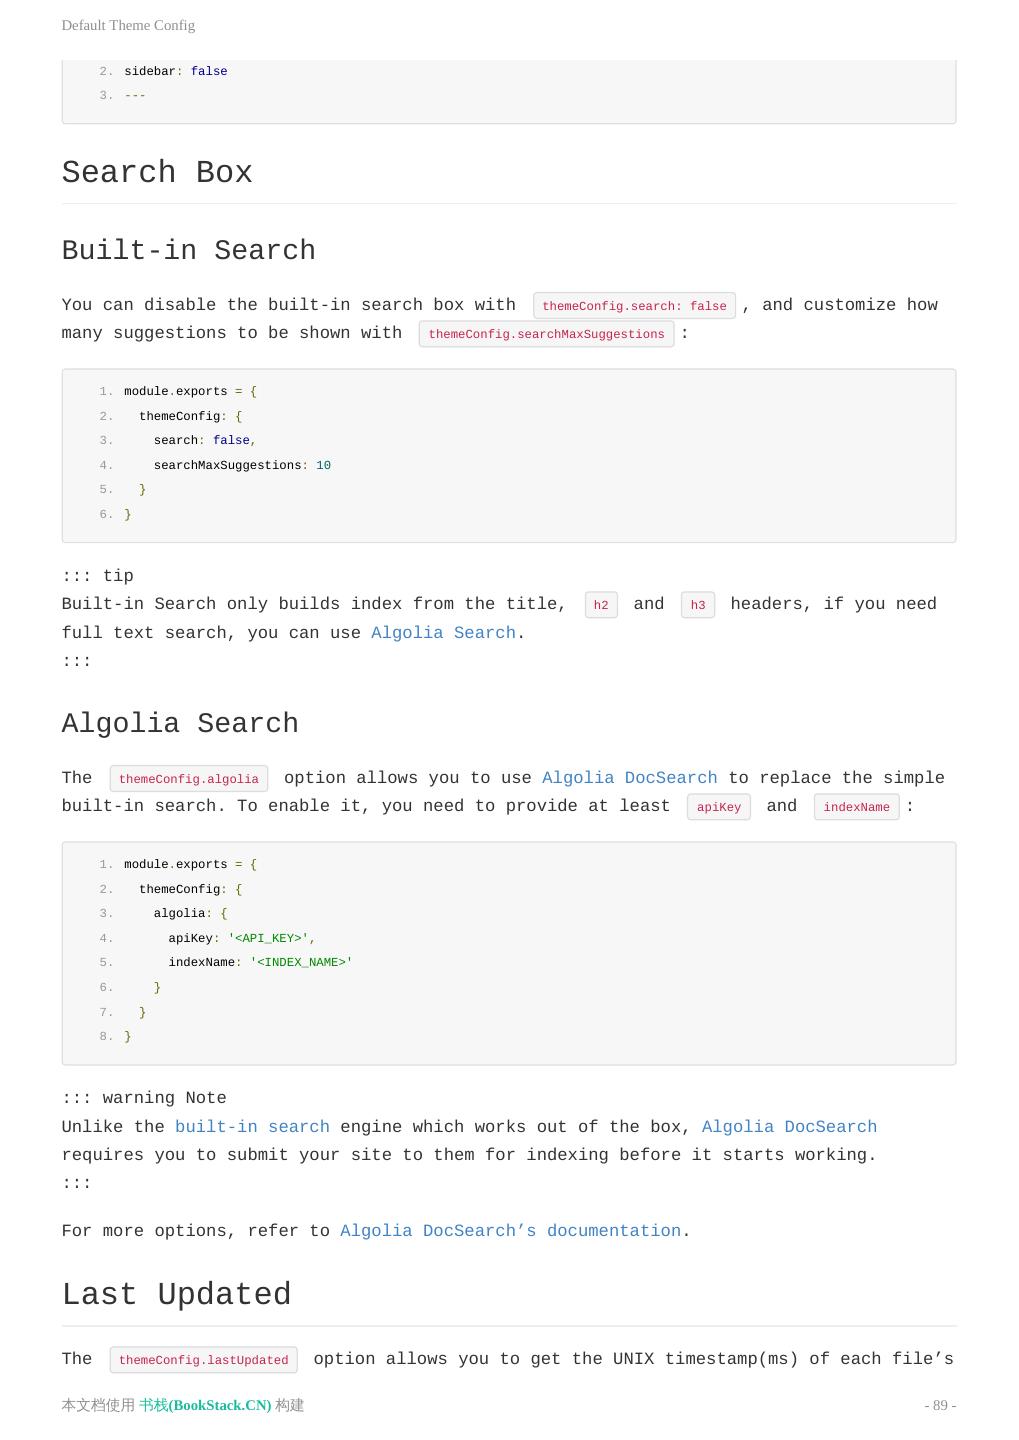The height and width of the screenshot is (1440, 1019).
Task: Click the Algolia Search section heading
Action: (x=180, y=723)
